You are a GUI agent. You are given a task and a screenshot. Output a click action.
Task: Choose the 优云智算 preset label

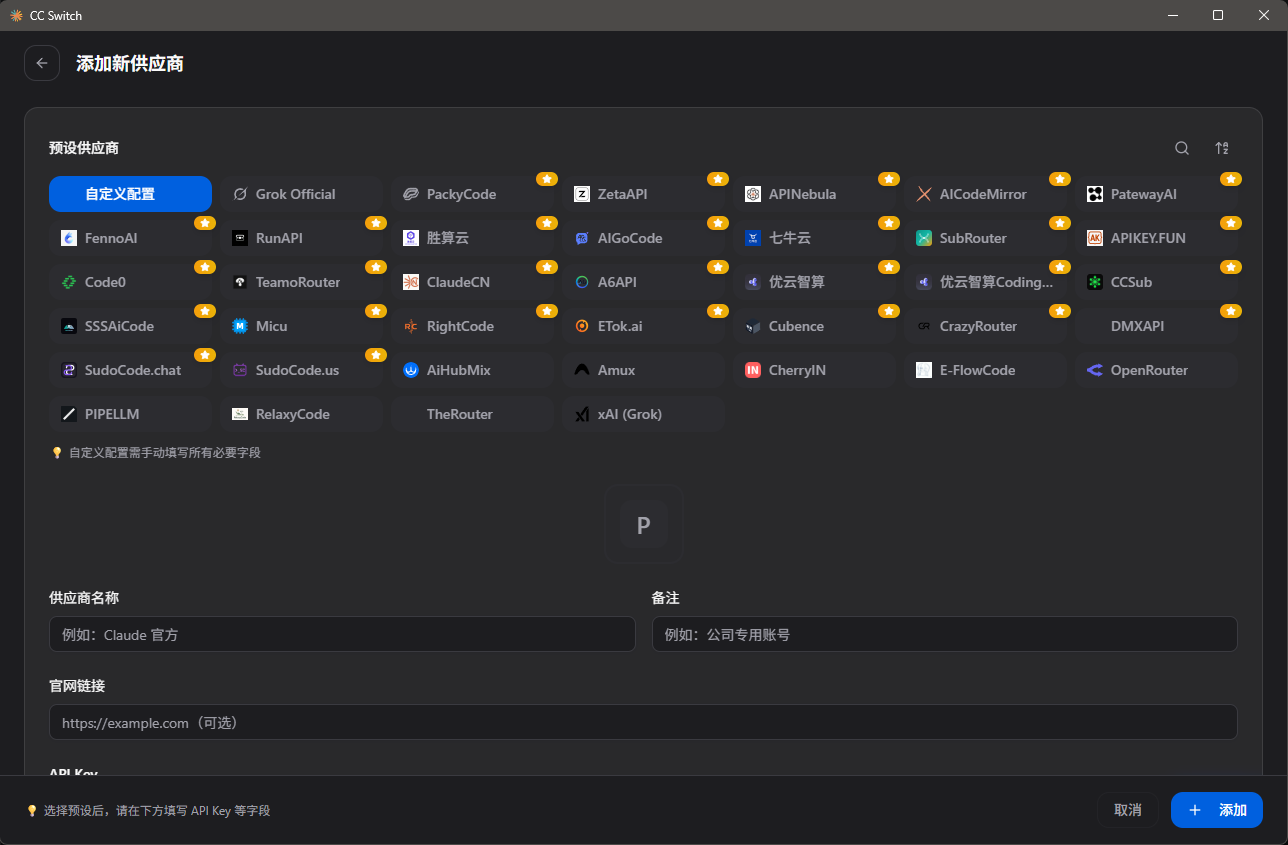(x=797, y=282)
